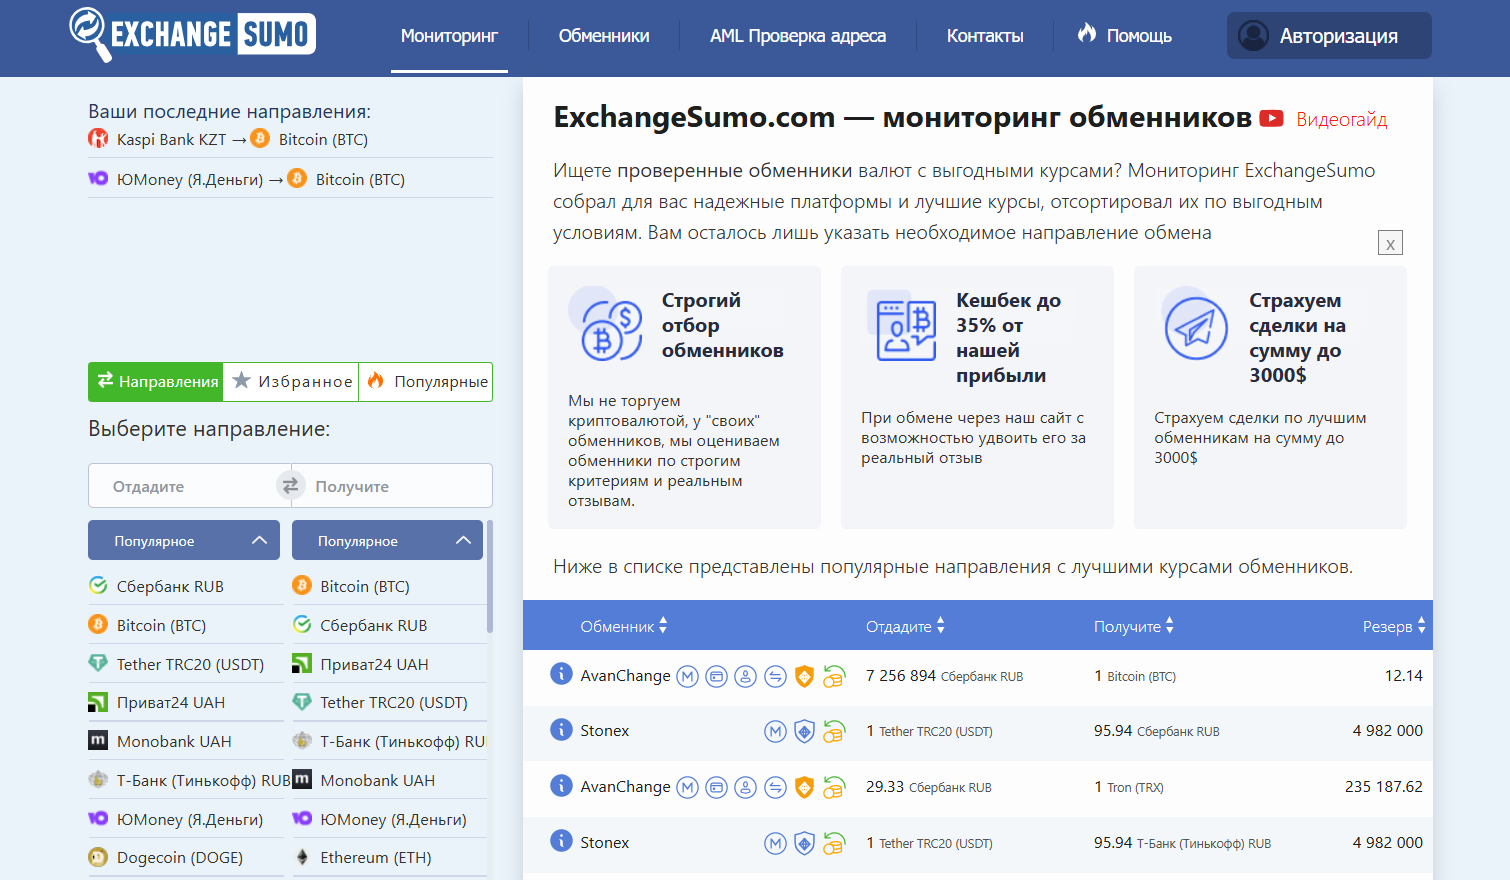Screen dimensions: 1510x880
Task: Click the flame icon next to Помощь
Action: tap(1087, 34)
